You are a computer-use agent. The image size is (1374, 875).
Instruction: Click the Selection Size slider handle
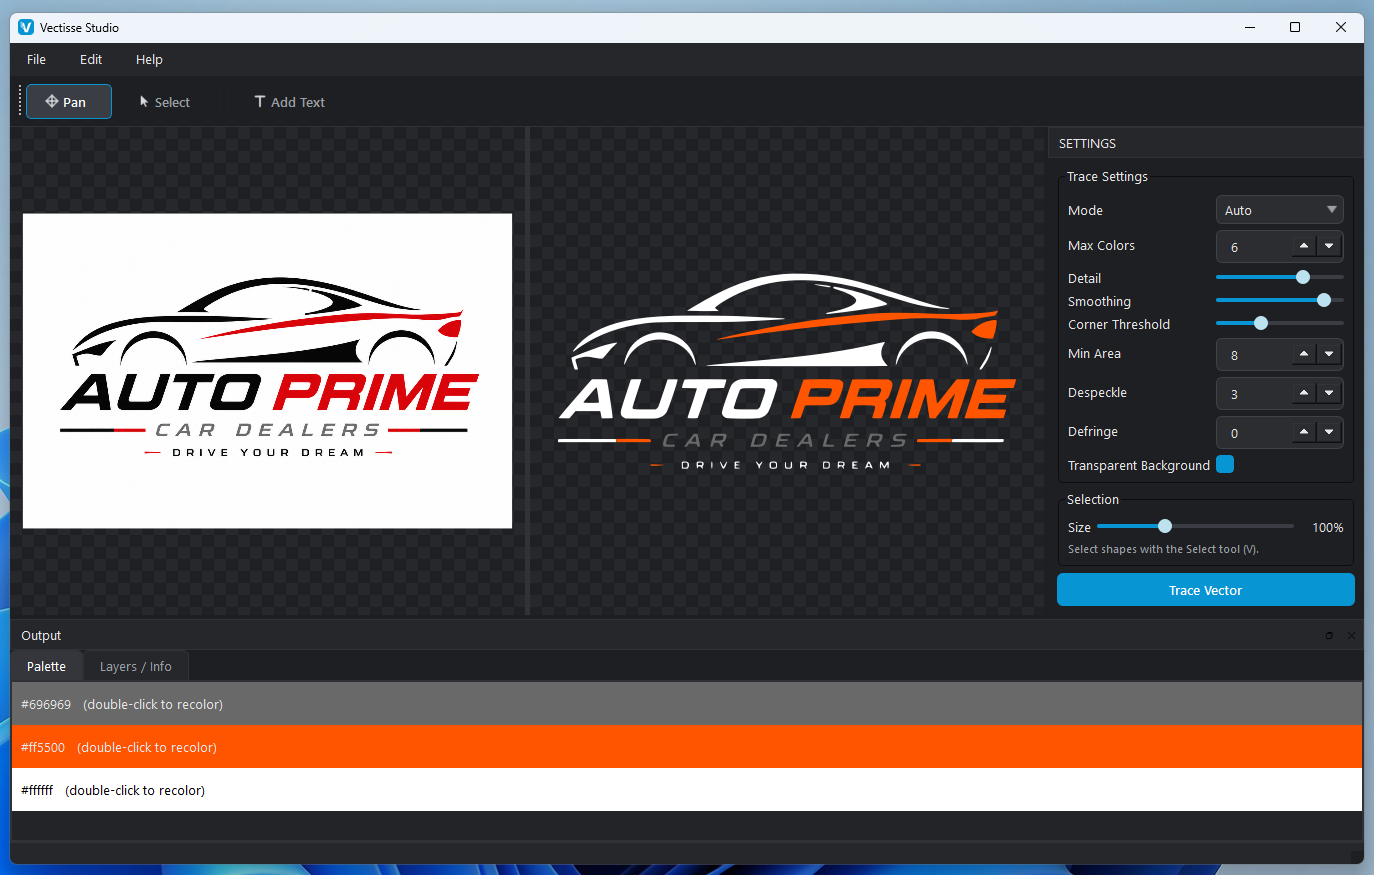coord(1165,526)
